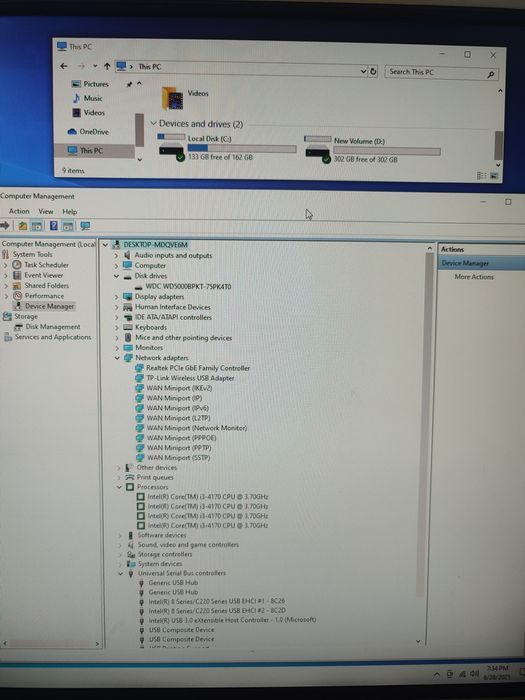The width and height of the screenshot is (525, 700).
Task: Select WAN Miniport (SSTP)
Action: point(178,458)
